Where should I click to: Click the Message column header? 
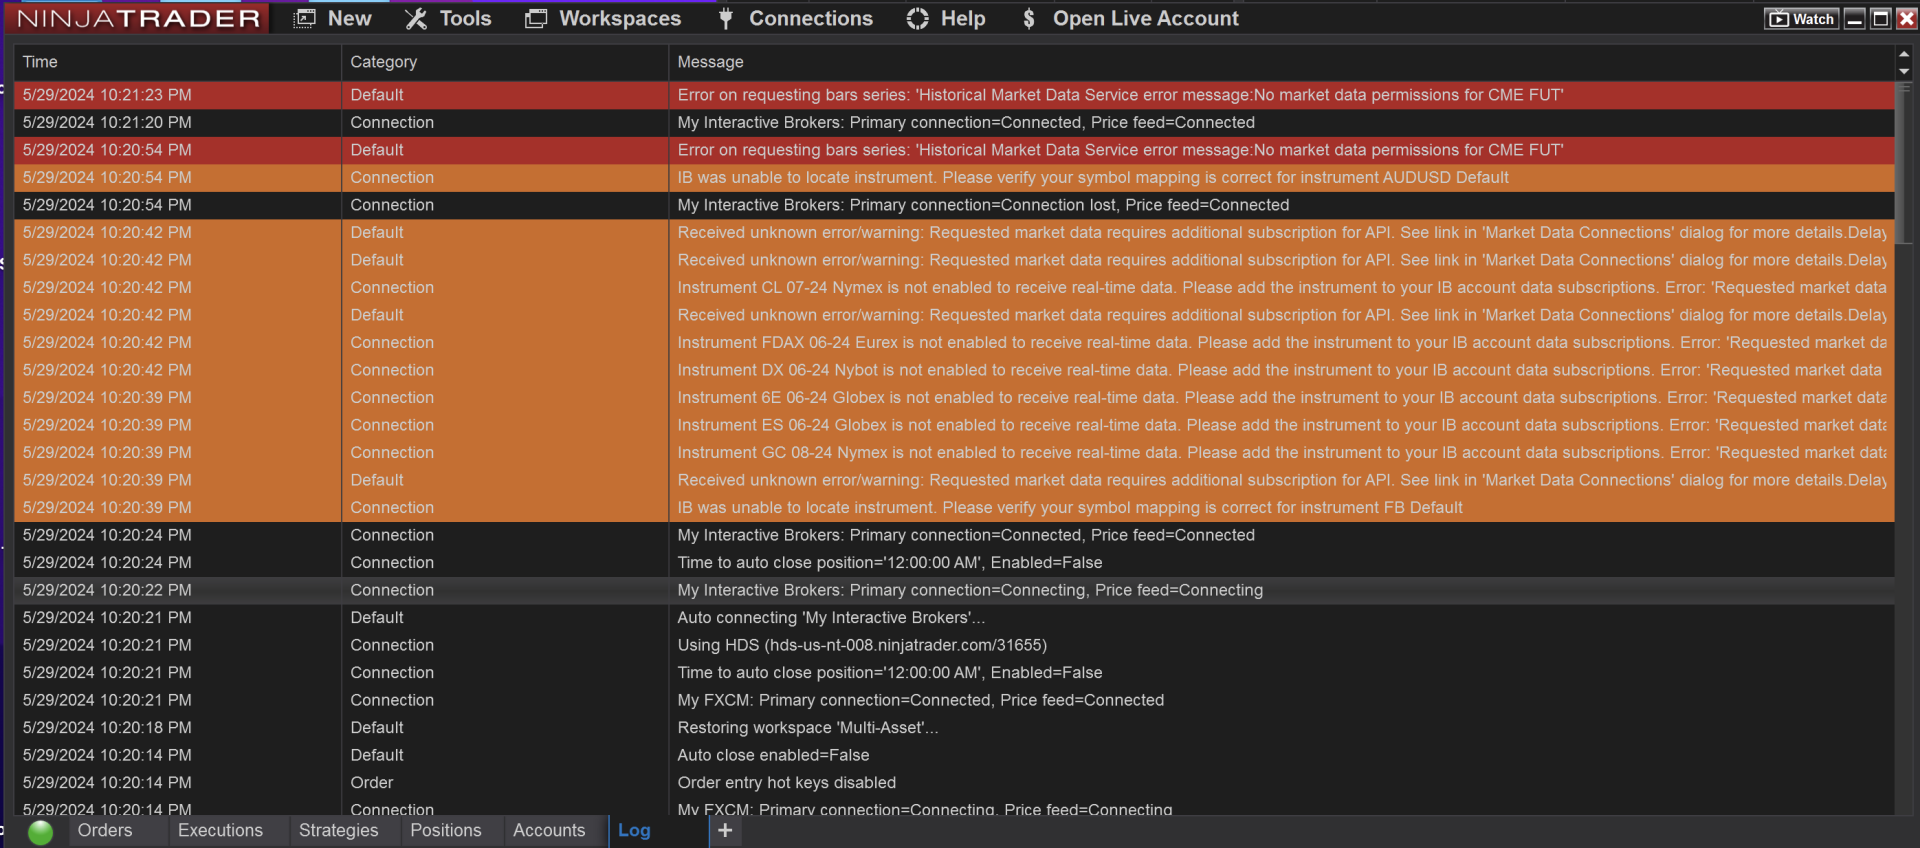click(1281, 62)
